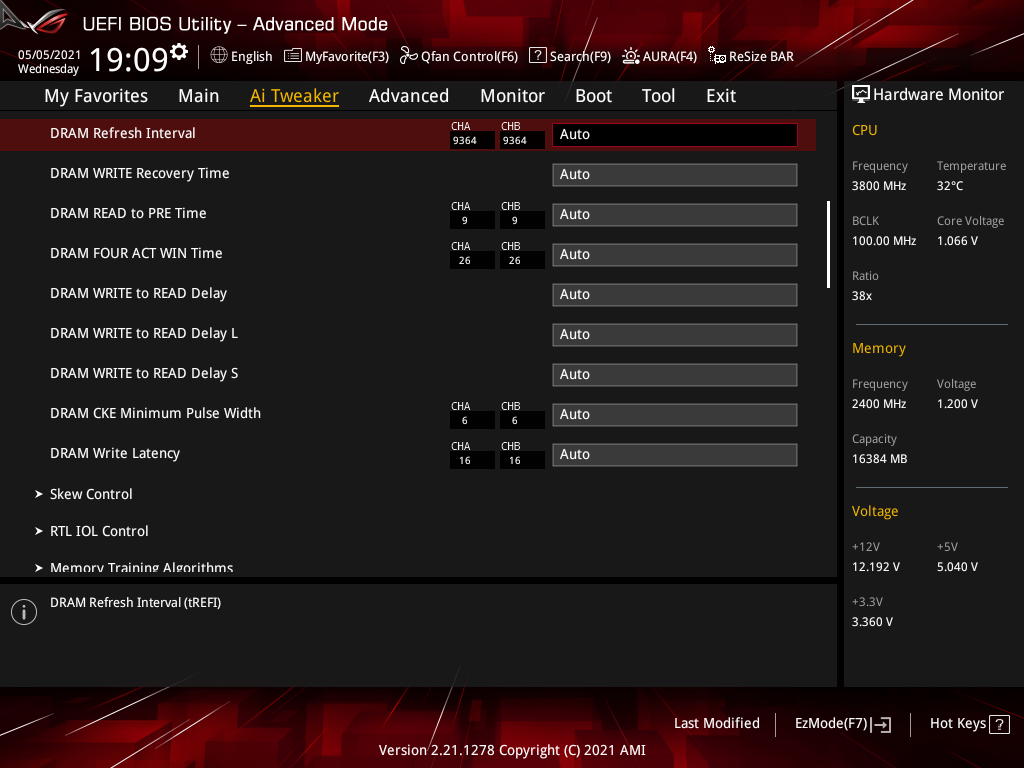The image size is (1024, 768).
Task: Select the Ai Tweaker tab
Action: coord(294,96)
